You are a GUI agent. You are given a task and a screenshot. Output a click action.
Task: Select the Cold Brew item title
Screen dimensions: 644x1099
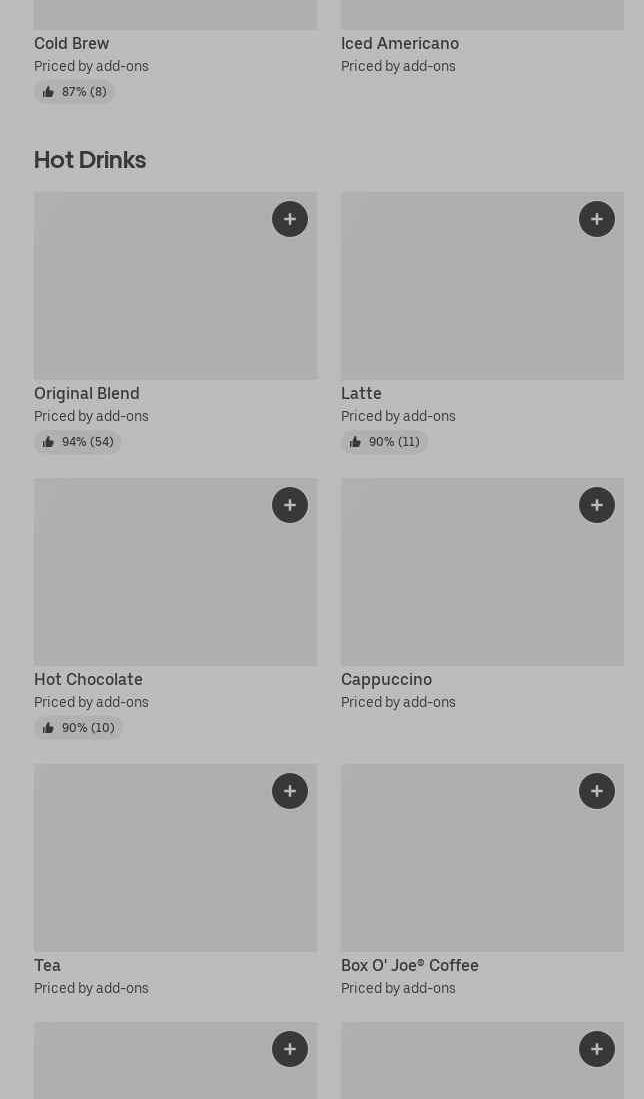71,43
